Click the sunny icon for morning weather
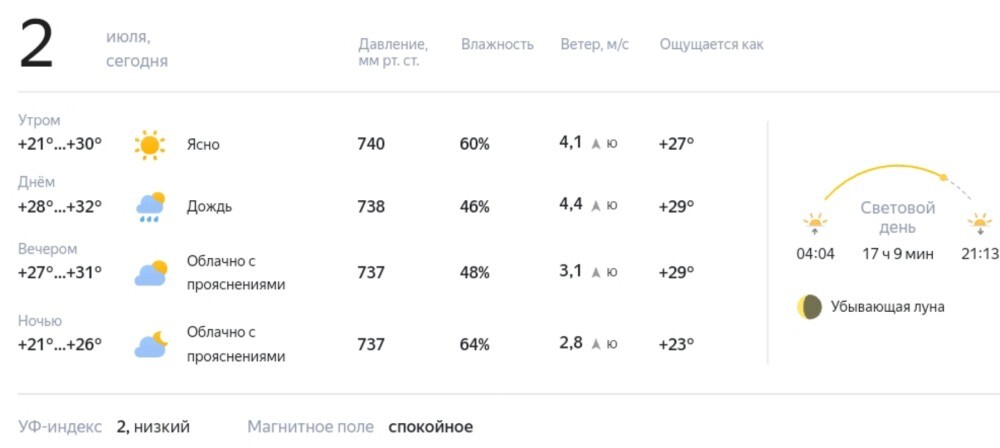Screen dimensions: 1000x448 pos(150,145)
